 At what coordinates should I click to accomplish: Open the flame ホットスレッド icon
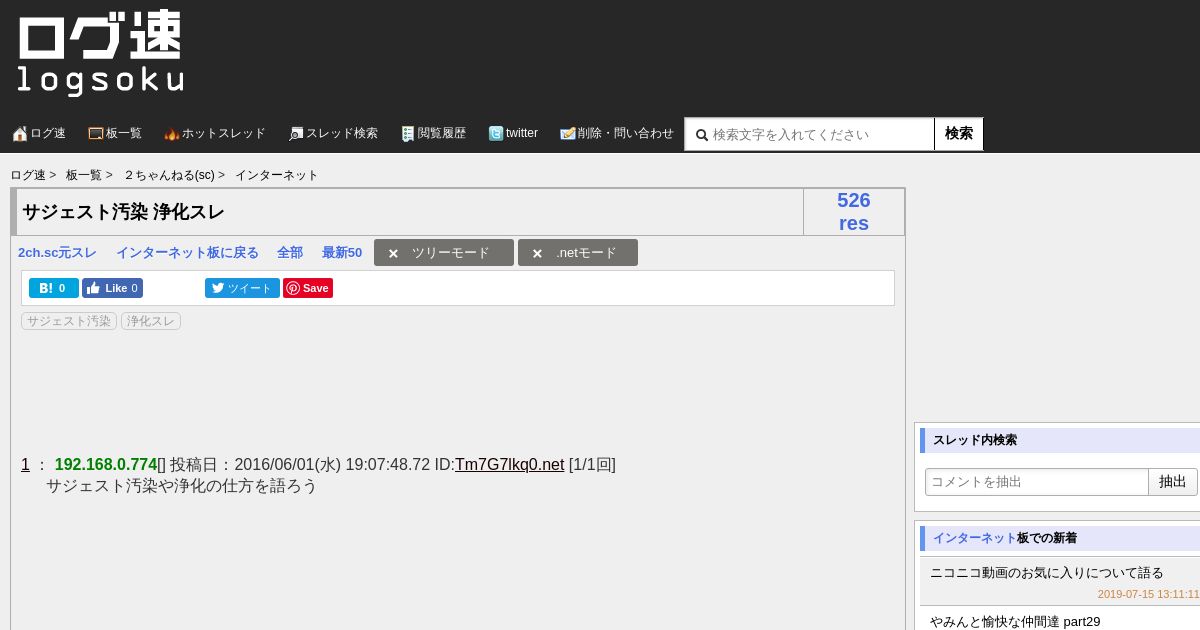pos(172,134)
